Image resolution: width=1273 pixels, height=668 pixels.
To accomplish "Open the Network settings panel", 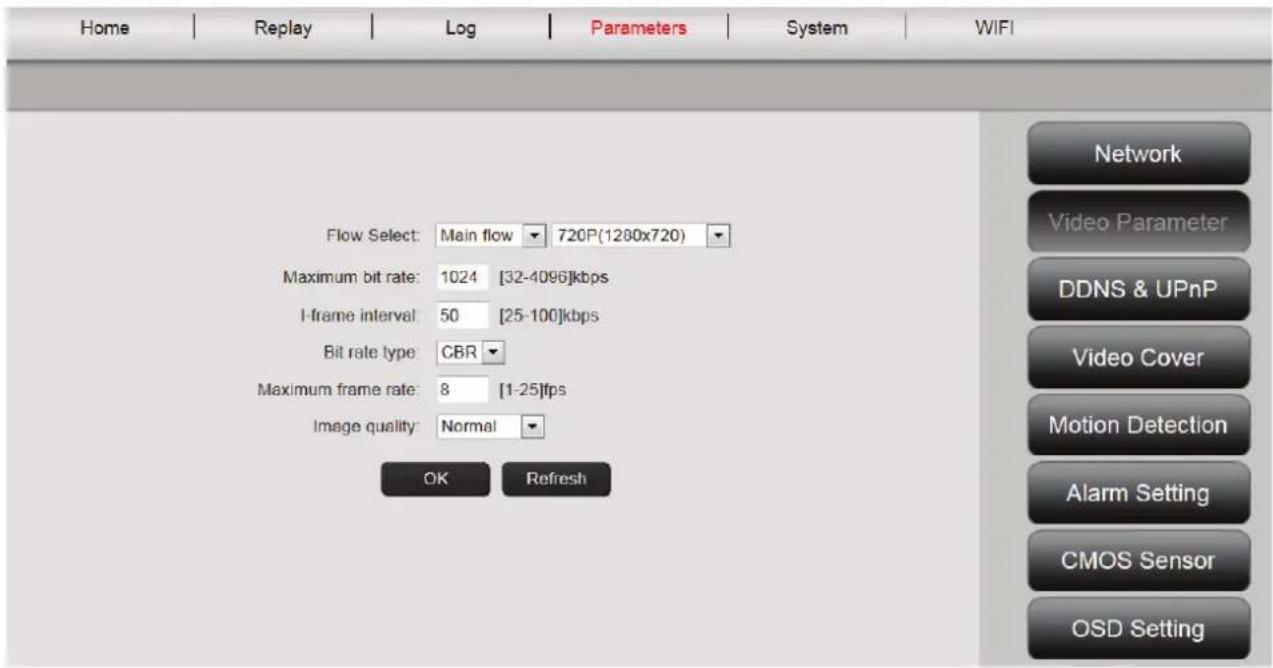I will click(1138, 154).
